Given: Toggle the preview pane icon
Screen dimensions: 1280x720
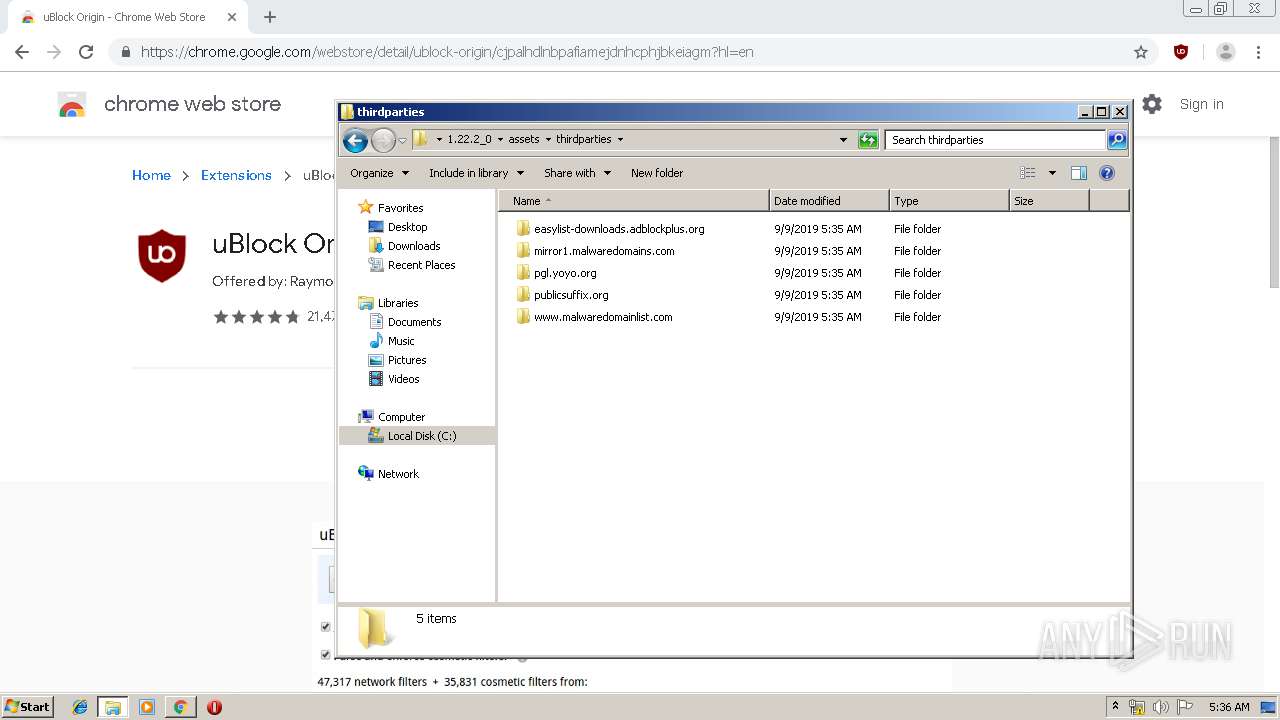Looking at the screenshot, I should pyautogui.click(x=1078, y=173).
